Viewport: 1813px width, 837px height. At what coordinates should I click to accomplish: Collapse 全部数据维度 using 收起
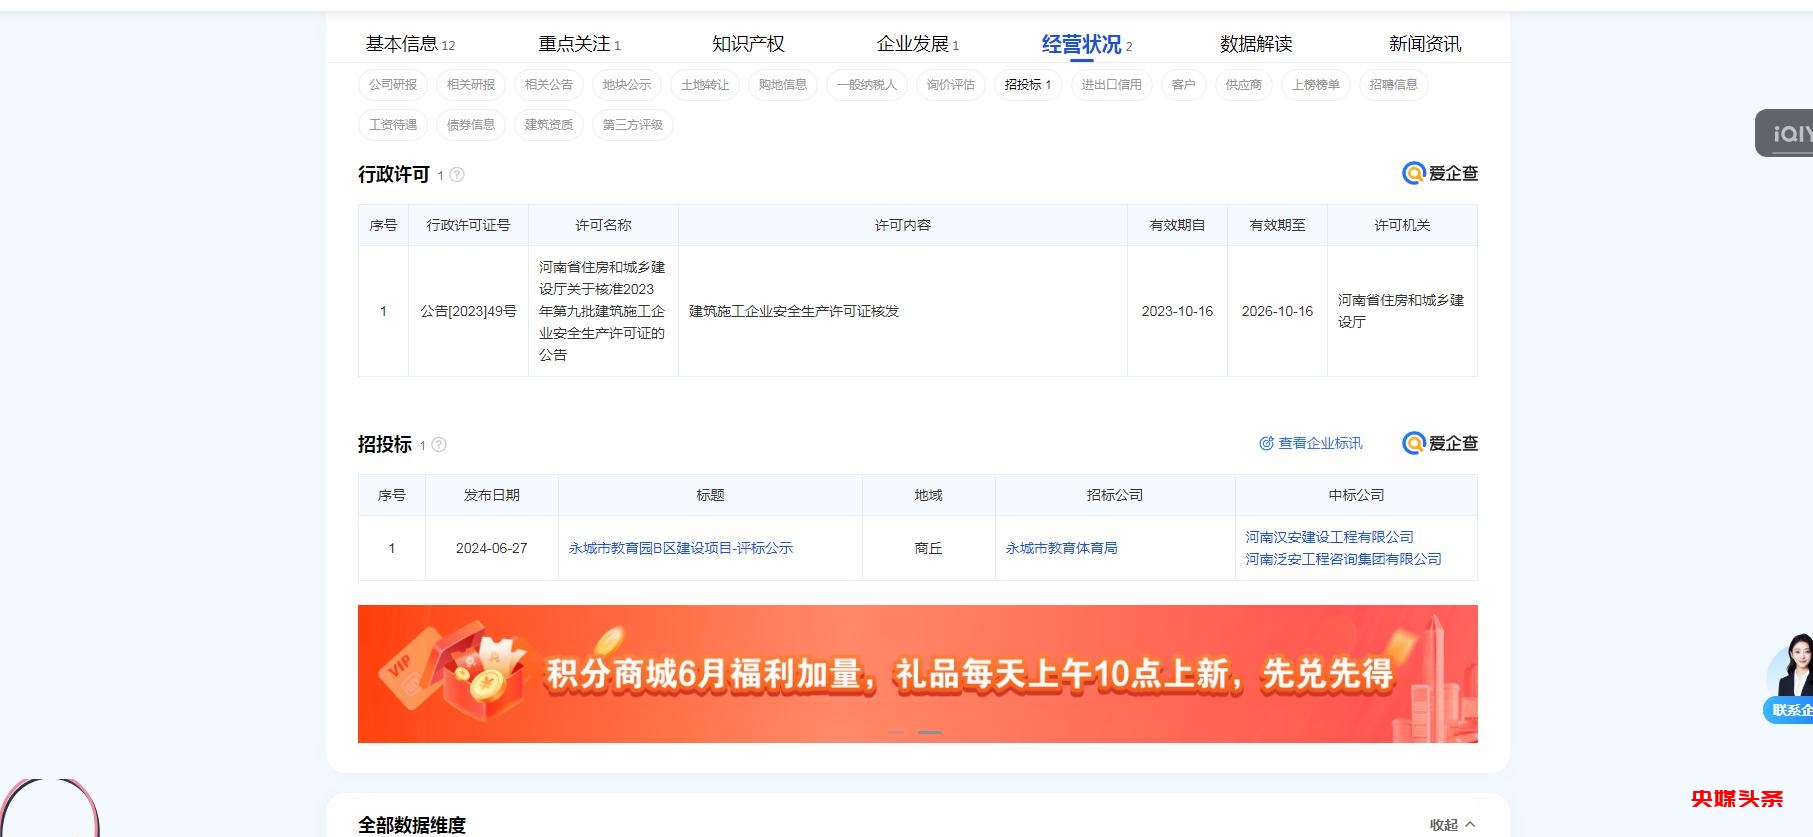pyautogui.click(x=1452, y=825)
